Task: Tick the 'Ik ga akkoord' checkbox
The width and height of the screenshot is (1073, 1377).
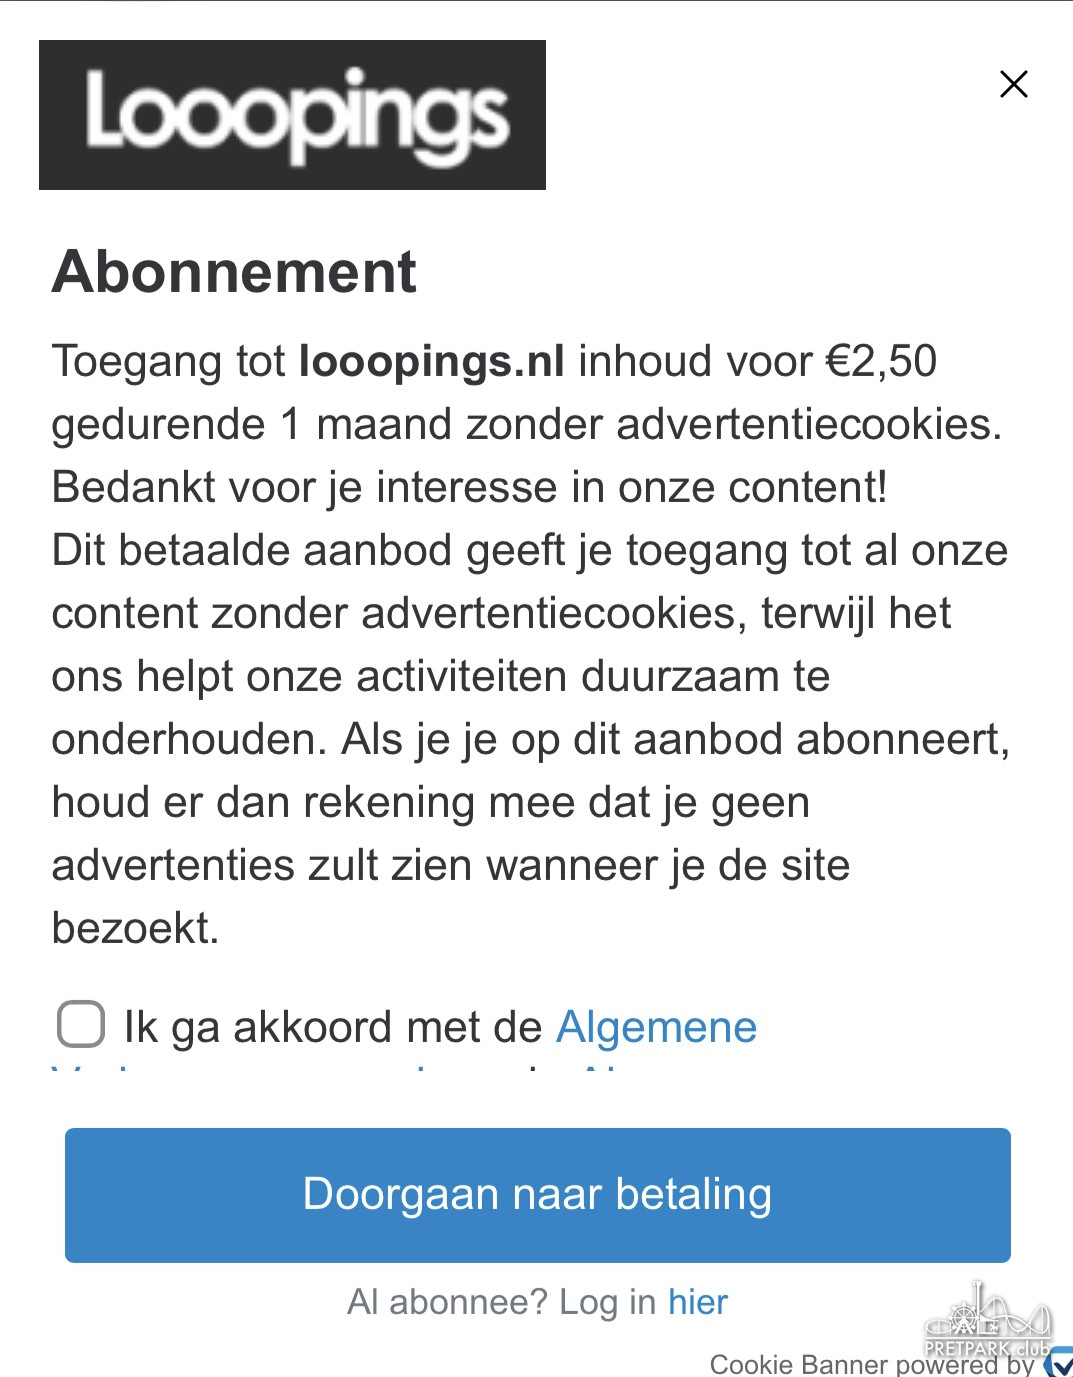Action: (x=81, y=1024)
